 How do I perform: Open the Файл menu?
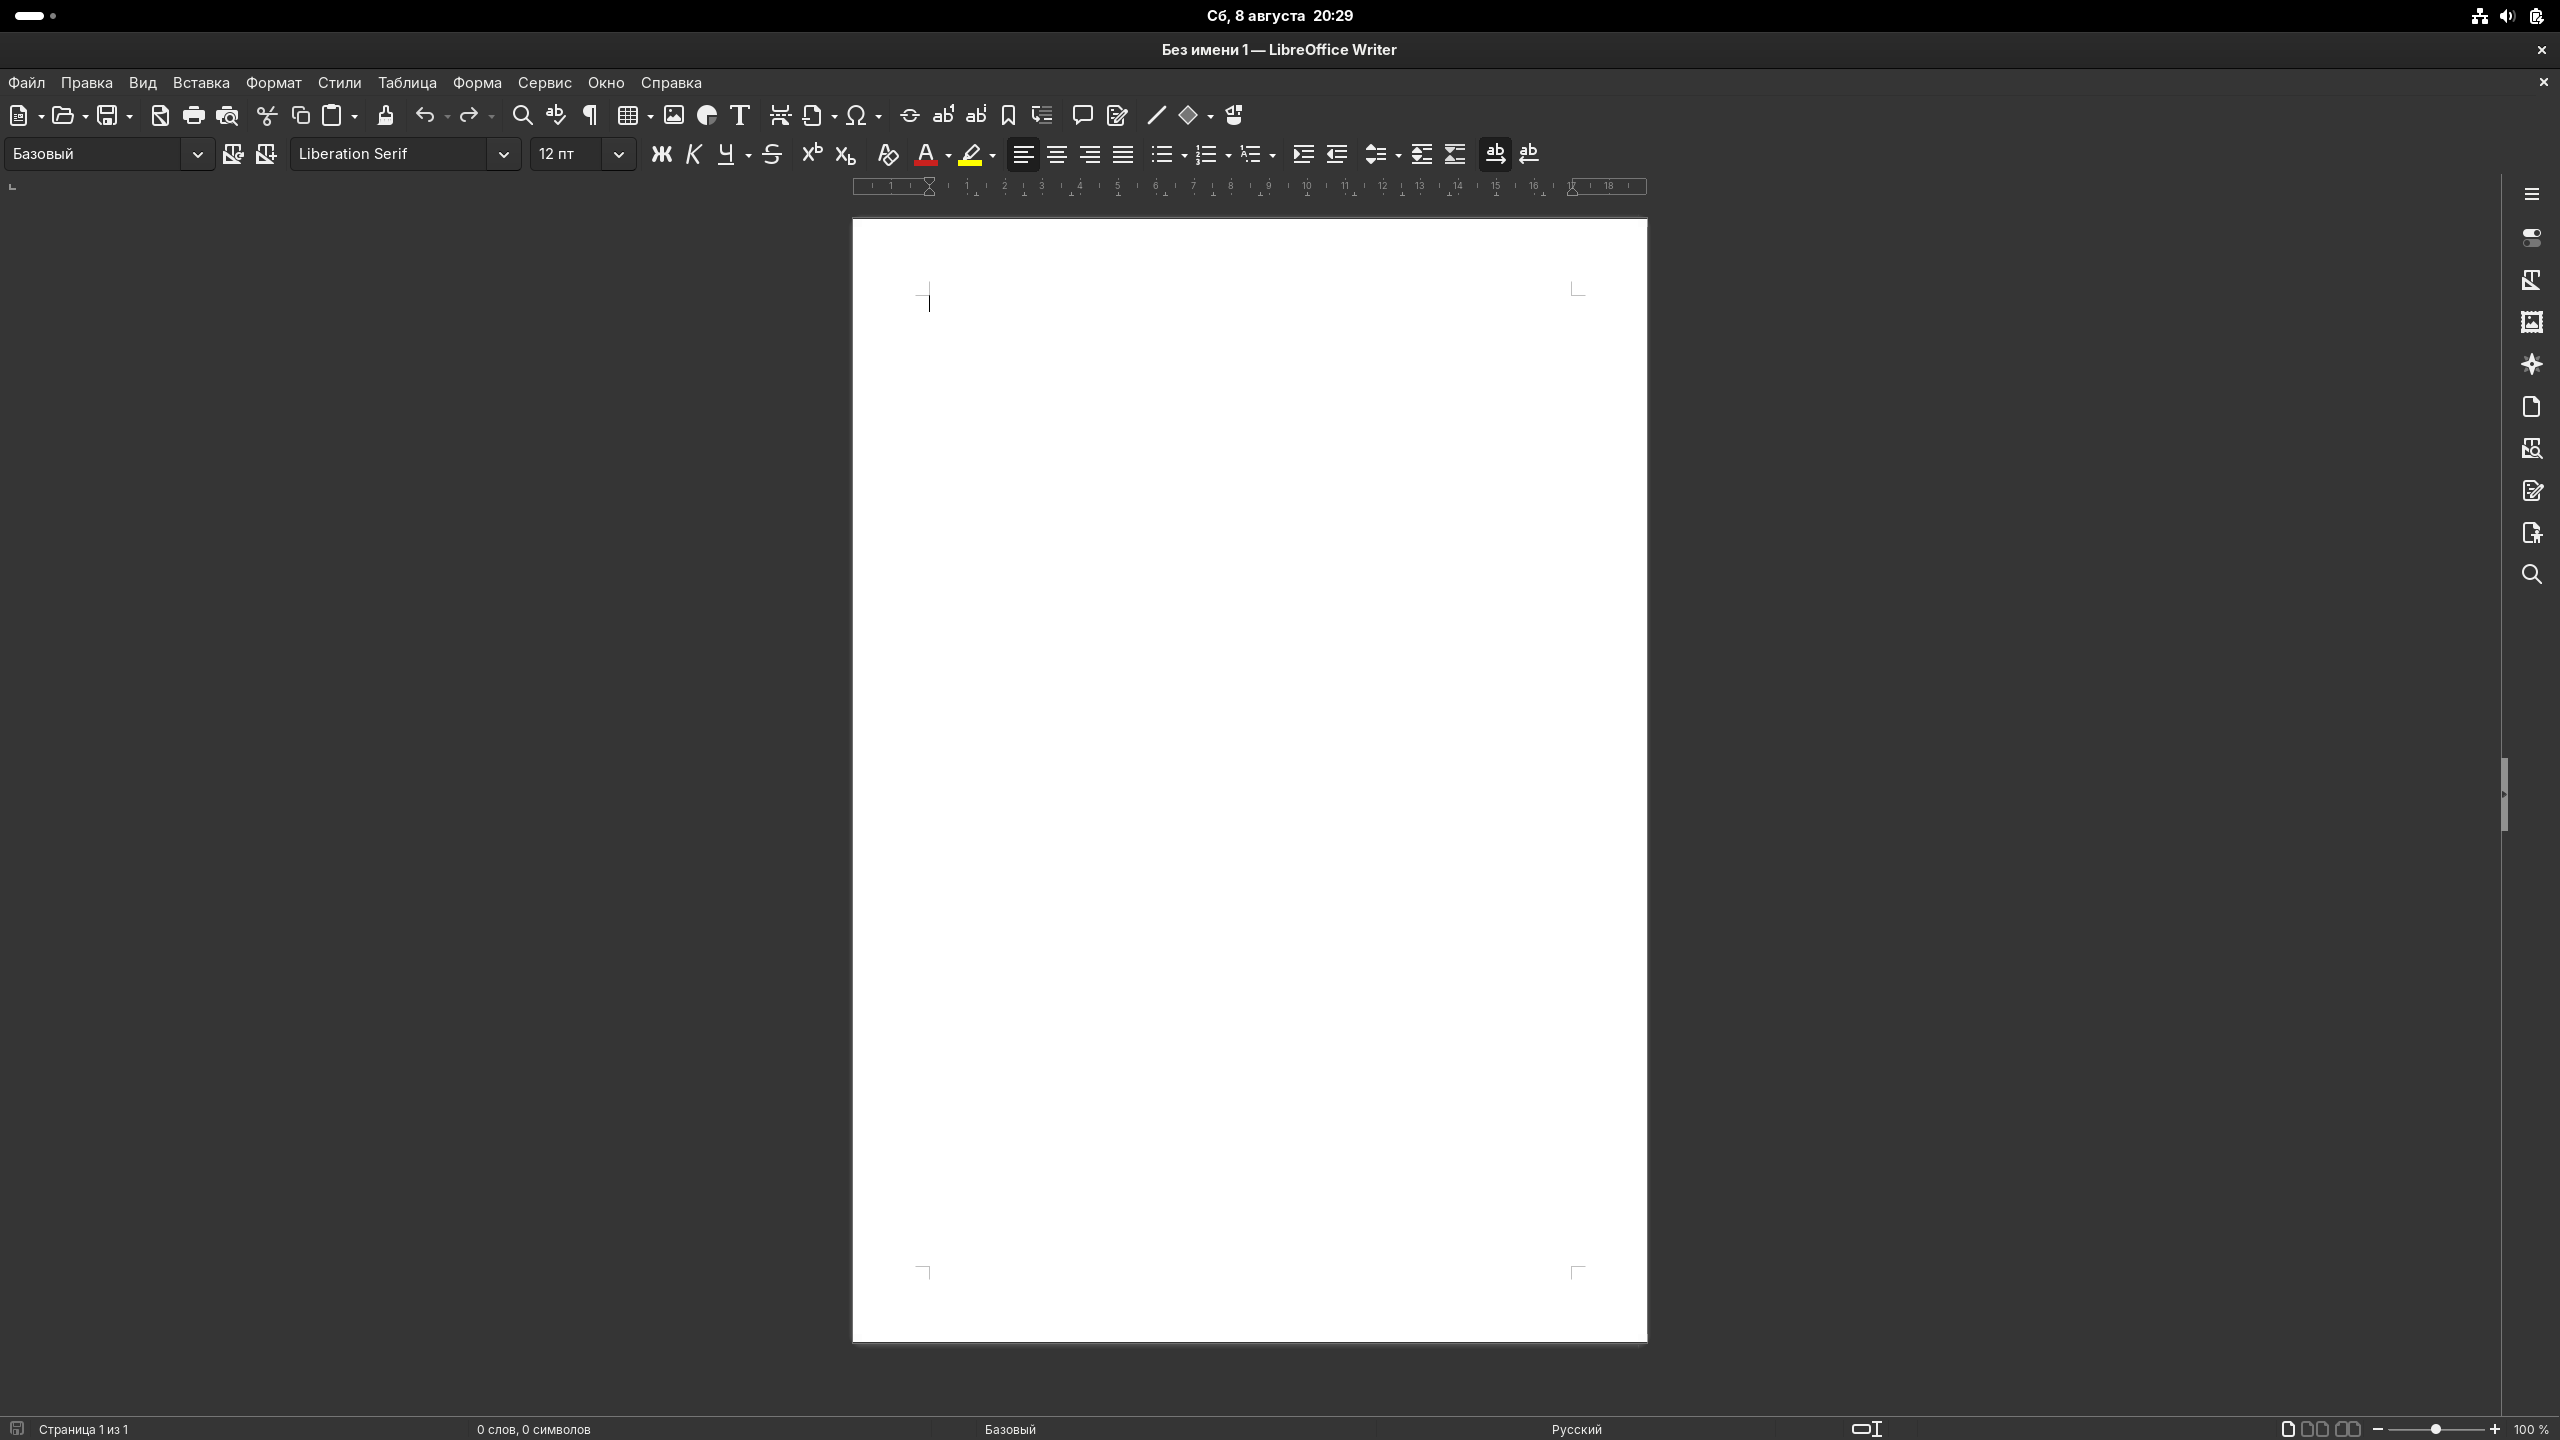[27, 83]
